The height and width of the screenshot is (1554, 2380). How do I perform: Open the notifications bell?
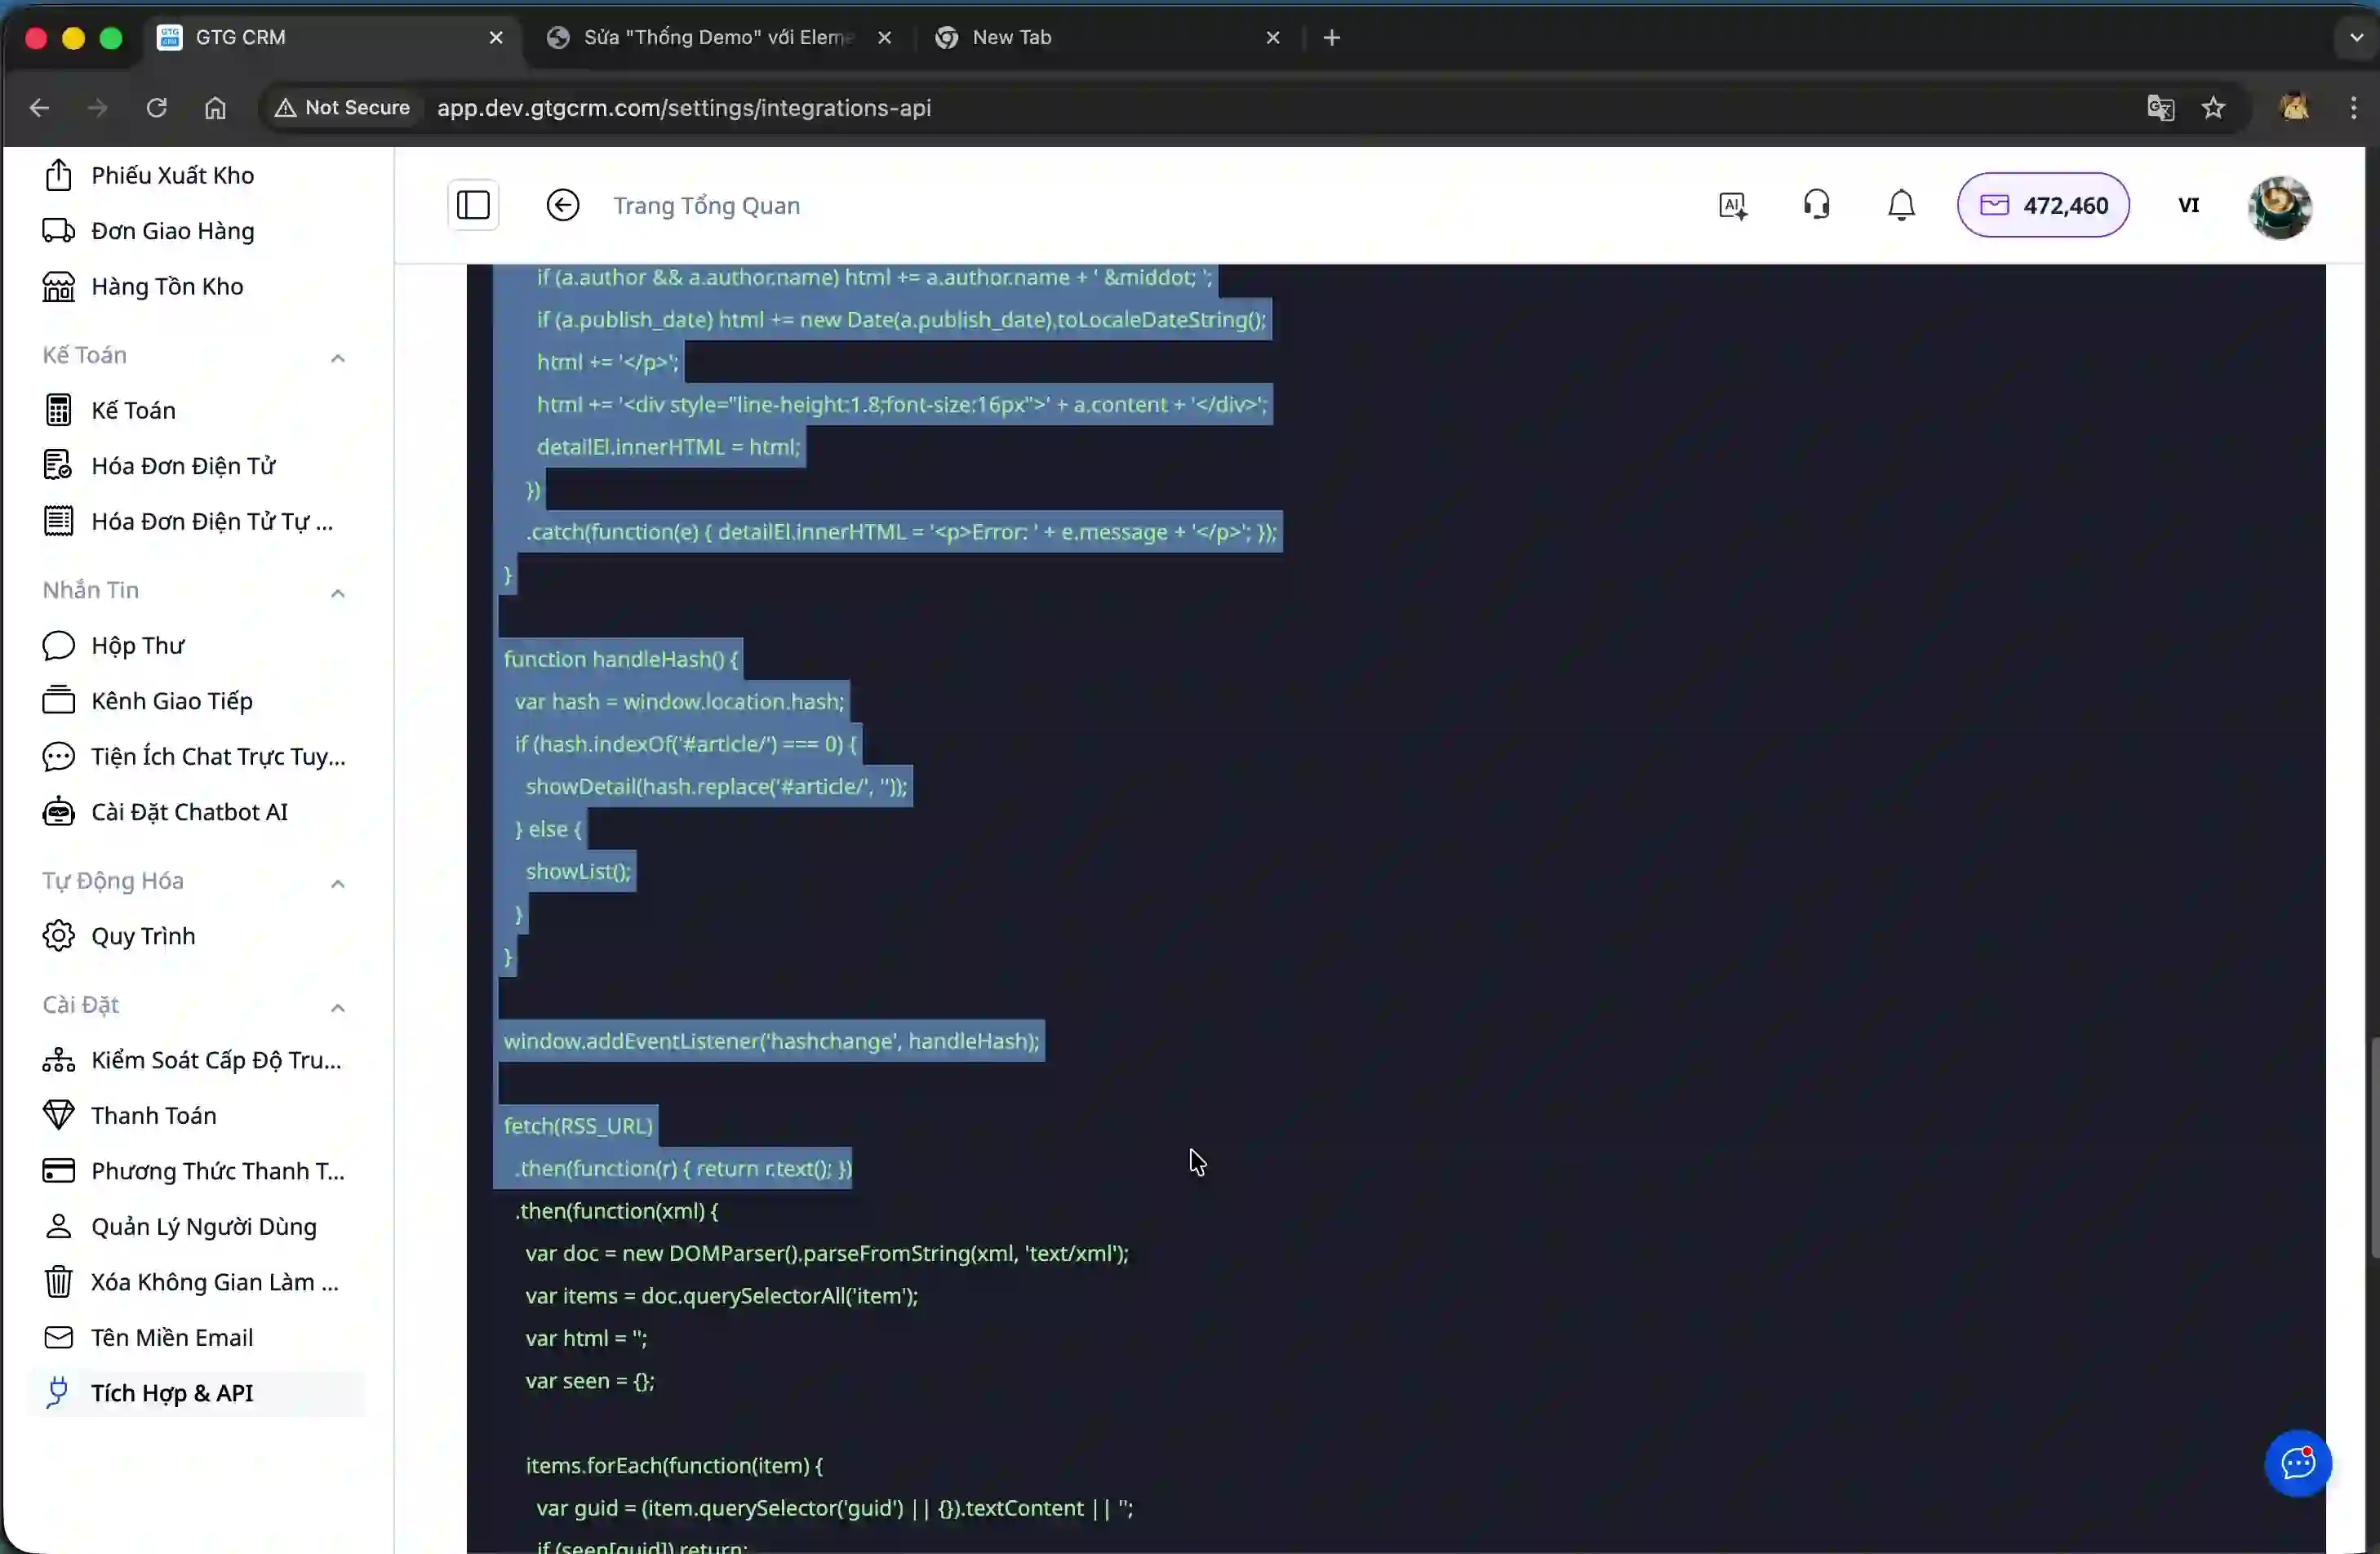[1901, 204]
